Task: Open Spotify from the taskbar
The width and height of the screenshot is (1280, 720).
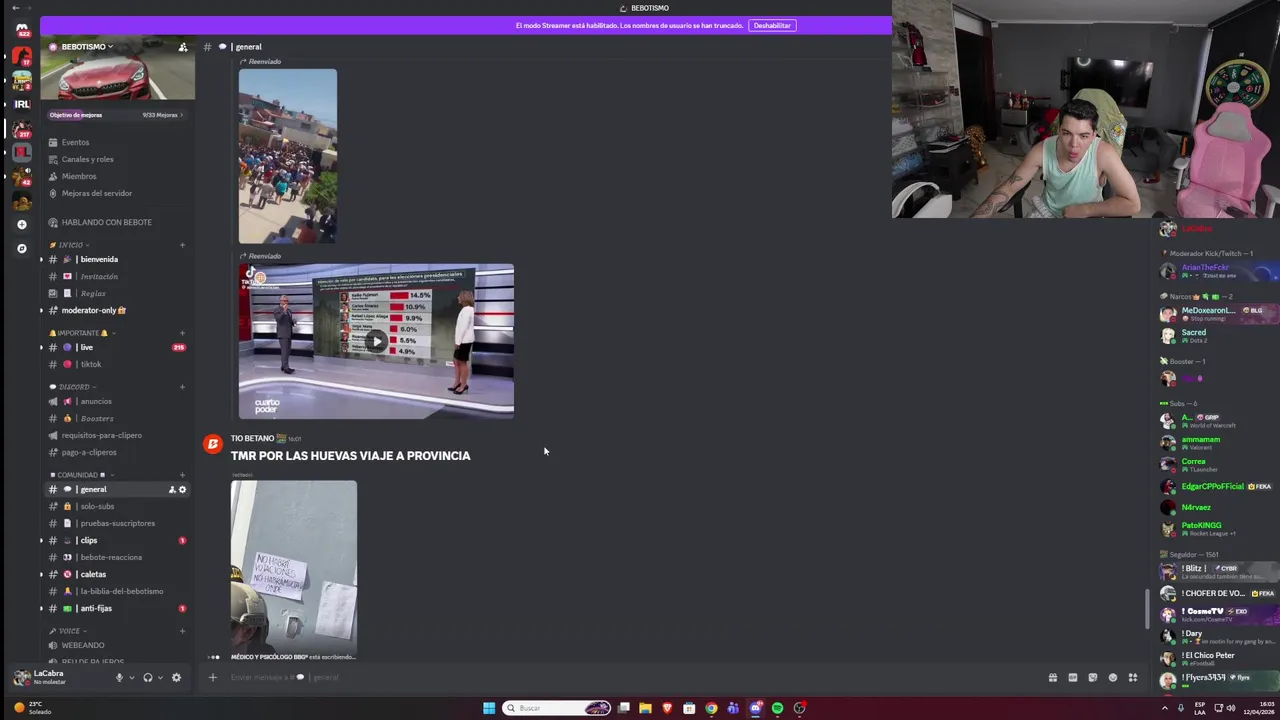Action: click(x=777, y=708)
